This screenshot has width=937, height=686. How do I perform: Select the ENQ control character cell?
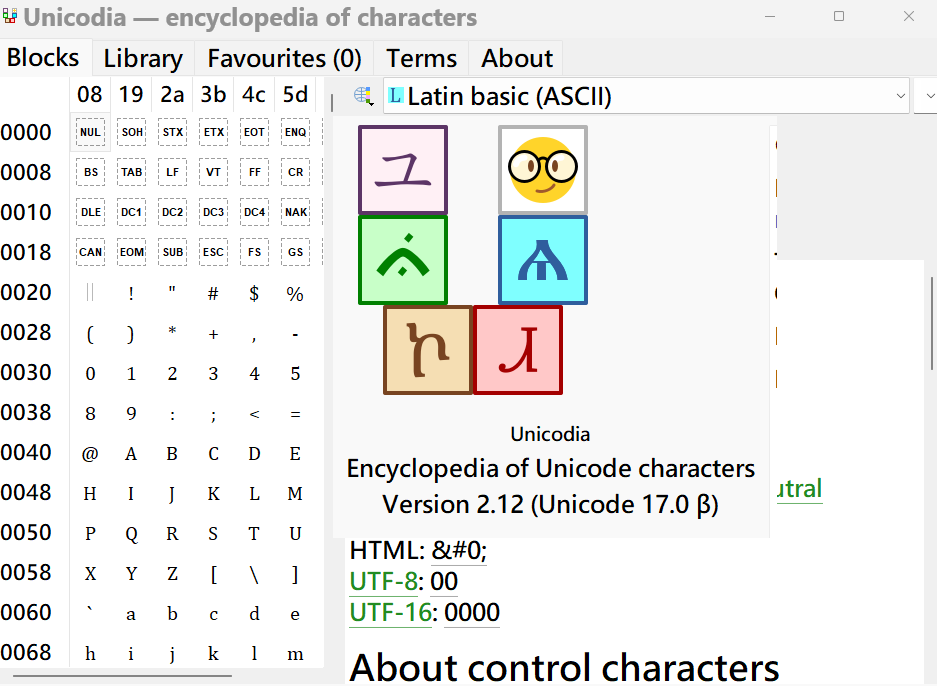295,132
